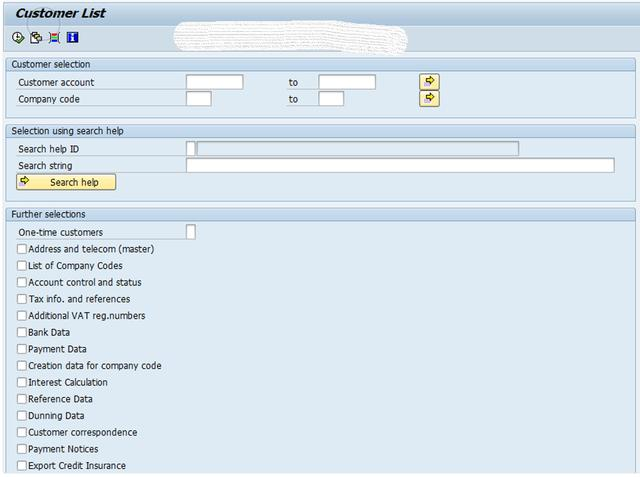The width and height of the screenshot is (640, 477).
Task: Check the Reference Data checkbox
Action: (x=22, y=399)
